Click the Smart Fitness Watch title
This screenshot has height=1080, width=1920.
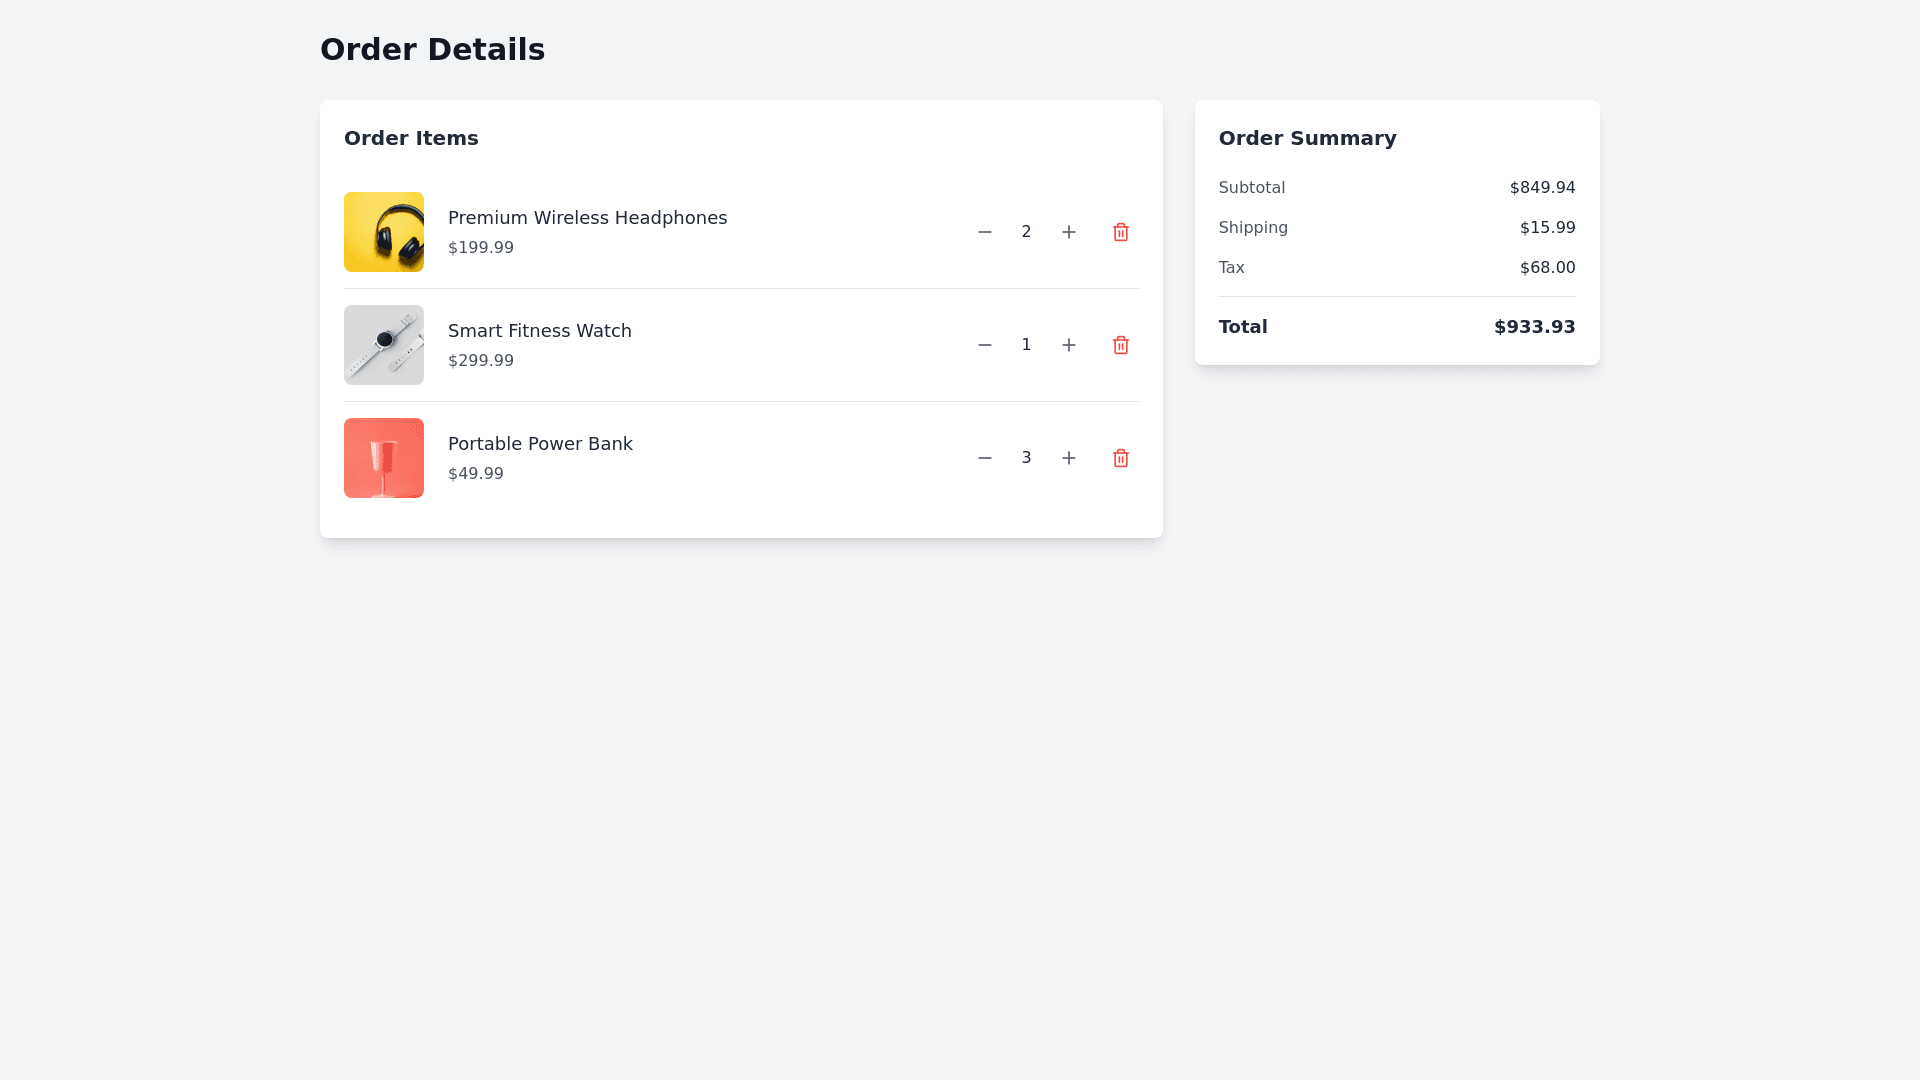(539, 331)
